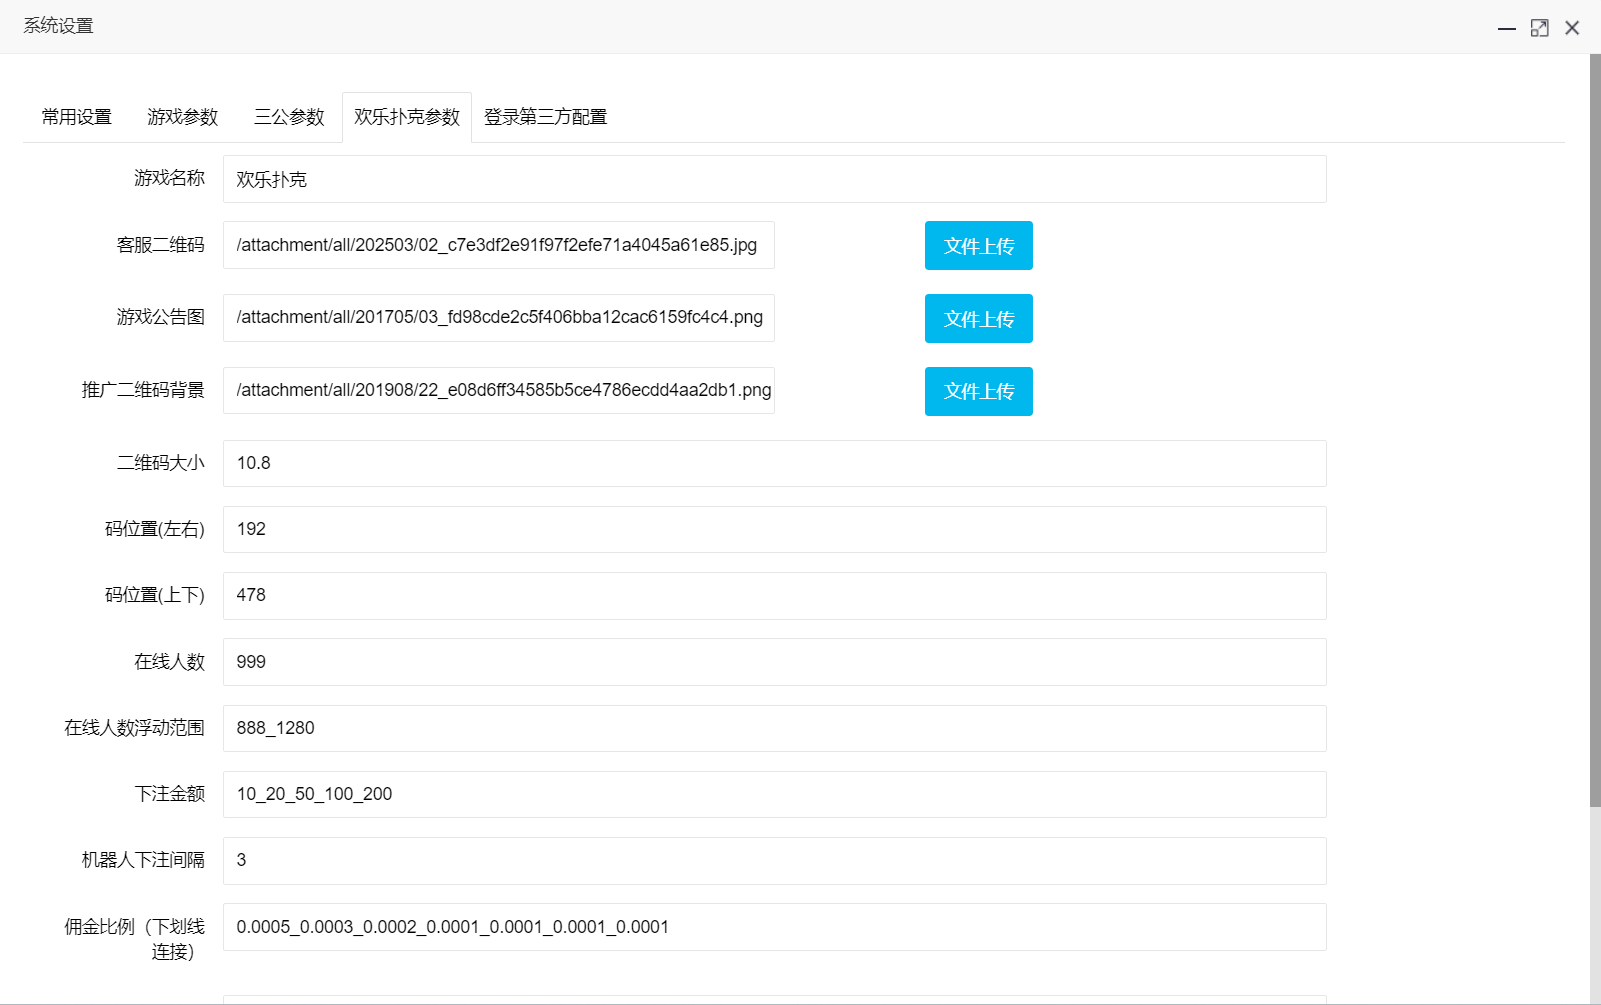The height and width of the screenshot is (1005, 1601).
Task: Open the 三公参数 tab
Action: (x=289, y=117)
